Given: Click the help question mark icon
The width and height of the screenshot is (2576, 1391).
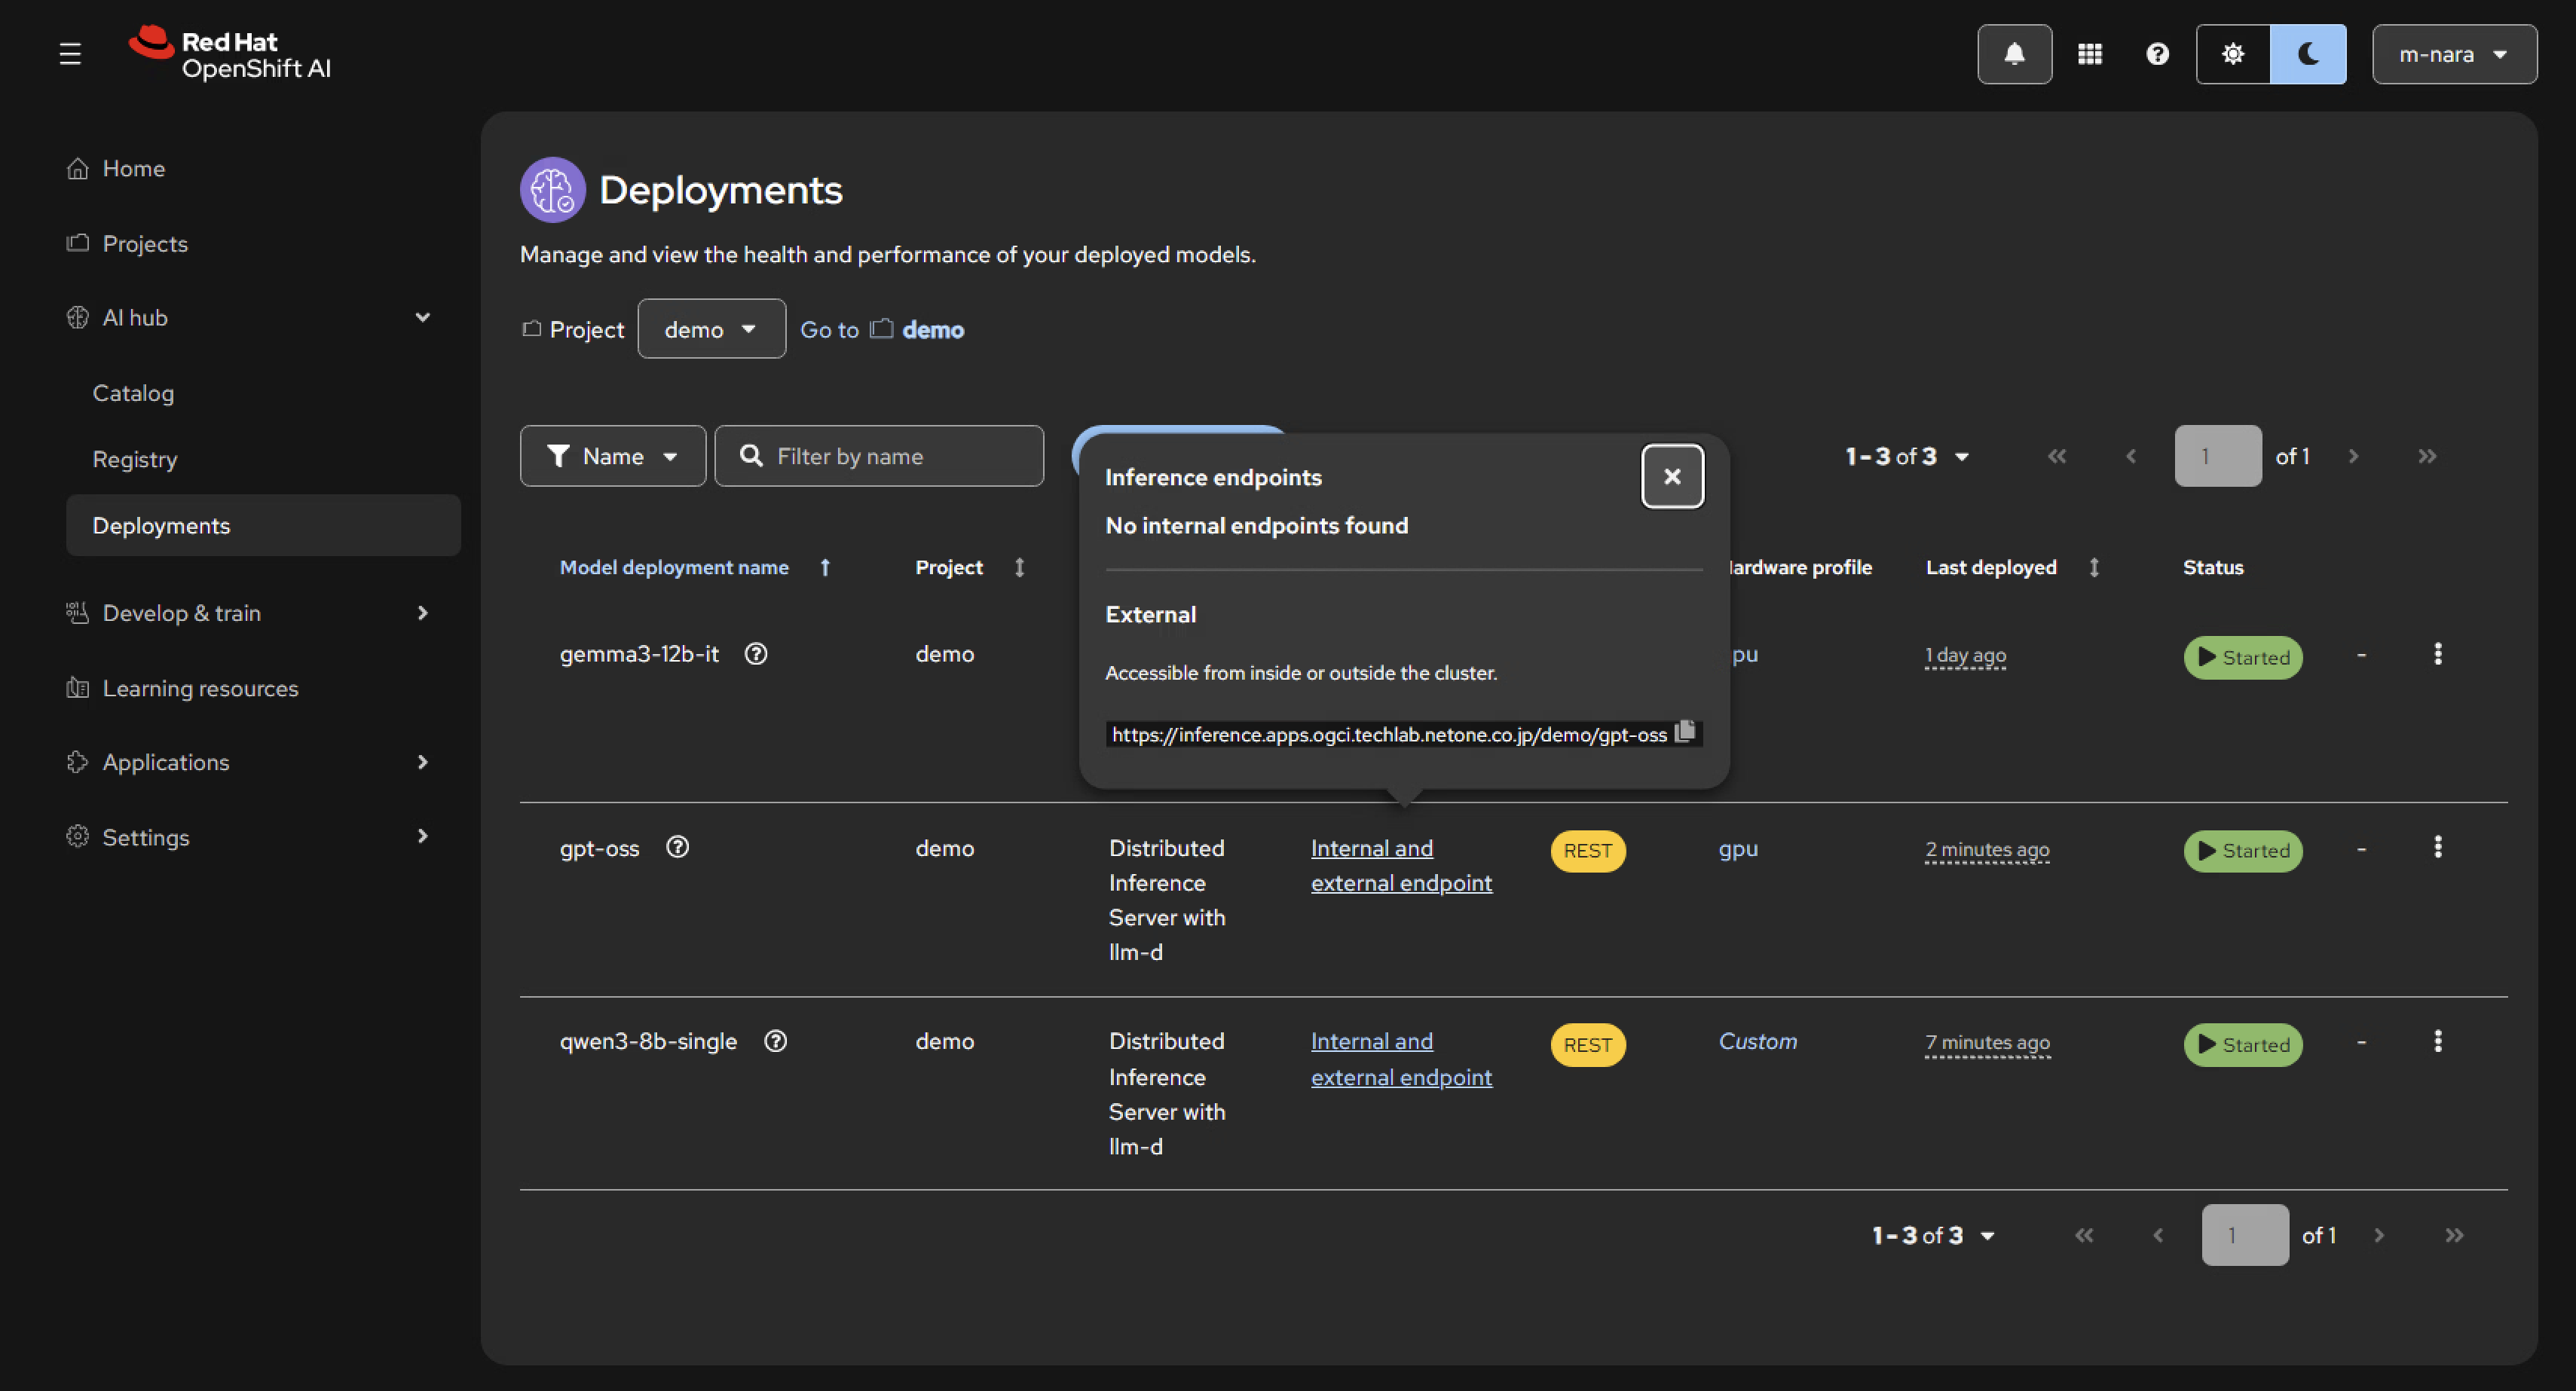Looking at the screenshot, I should click(2157, 54).
